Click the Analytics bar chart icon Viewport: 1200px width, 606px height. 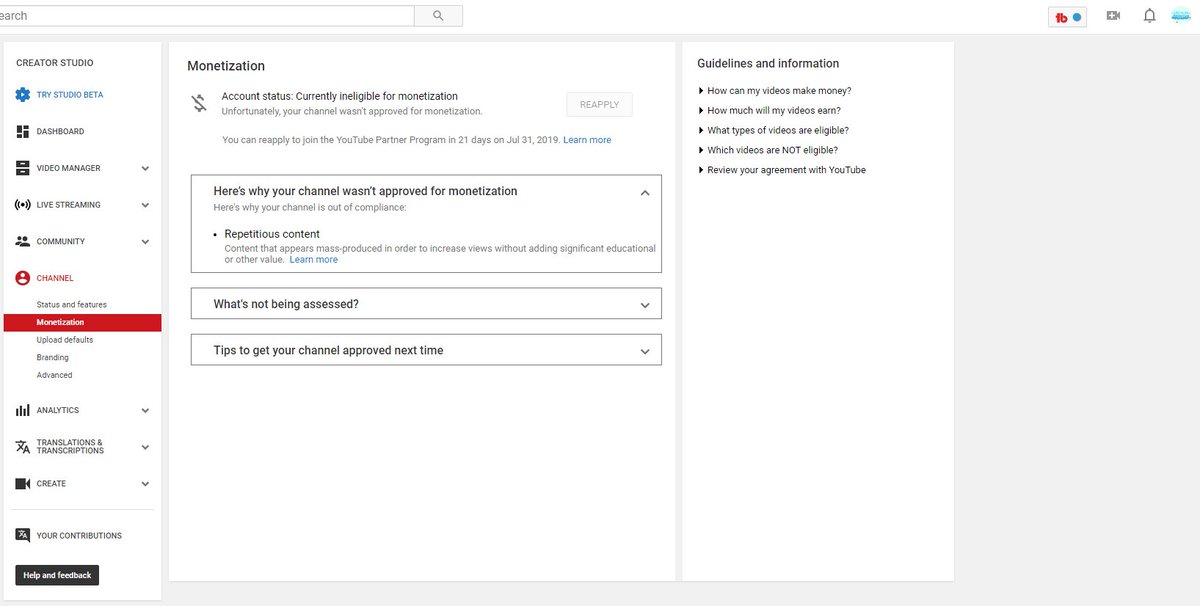tap(23, 410)
